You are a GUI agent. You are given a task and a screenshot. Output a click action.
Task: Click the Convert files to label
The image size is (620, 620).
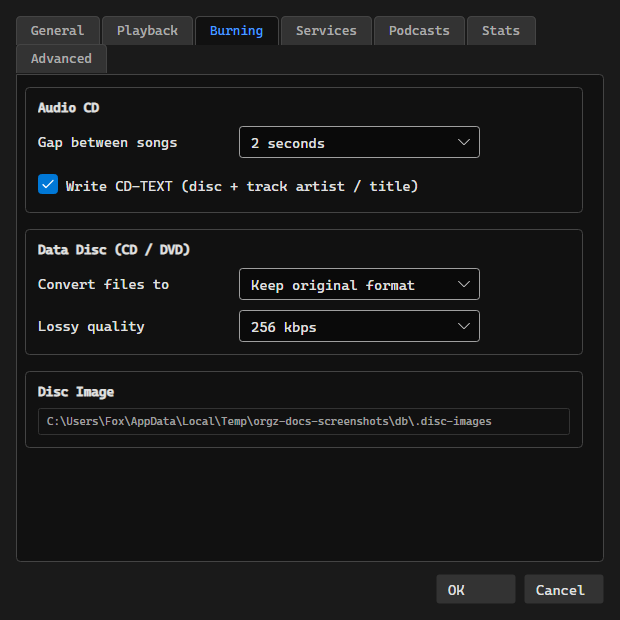[104, 285]
